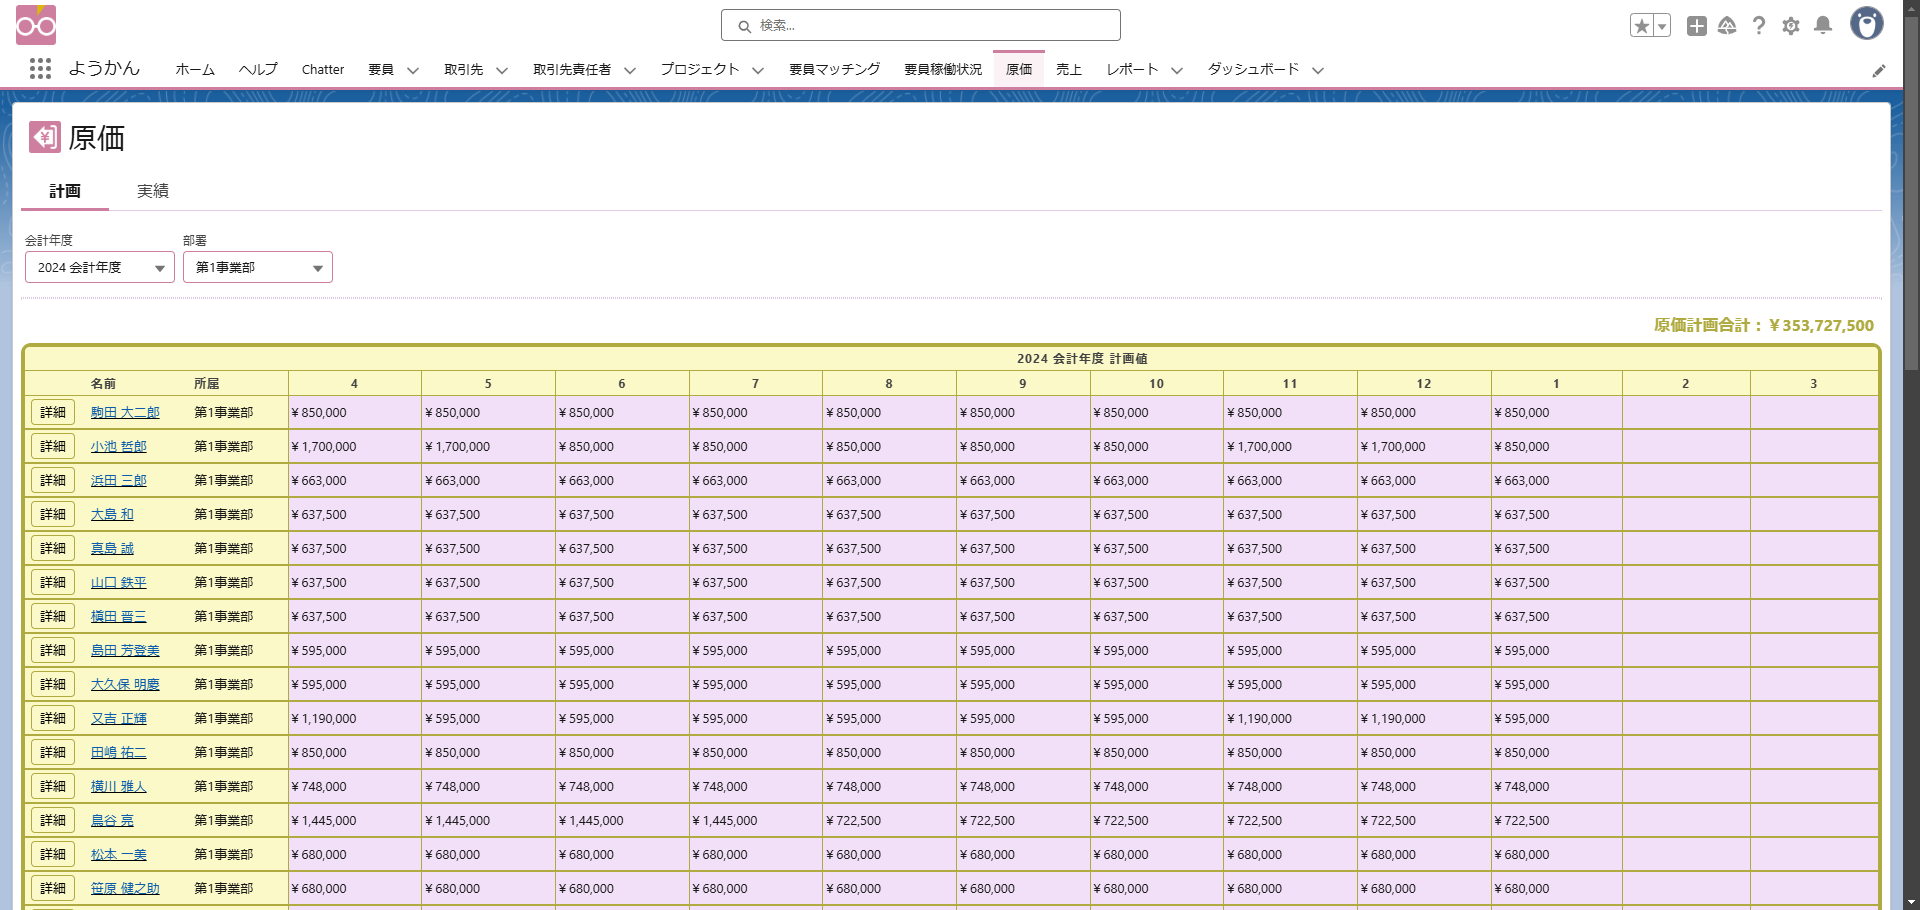Image resolution: width=1920 pixels, height=910 pixels.
Task: Expand the favorites list arrow
Action: 1662,26
